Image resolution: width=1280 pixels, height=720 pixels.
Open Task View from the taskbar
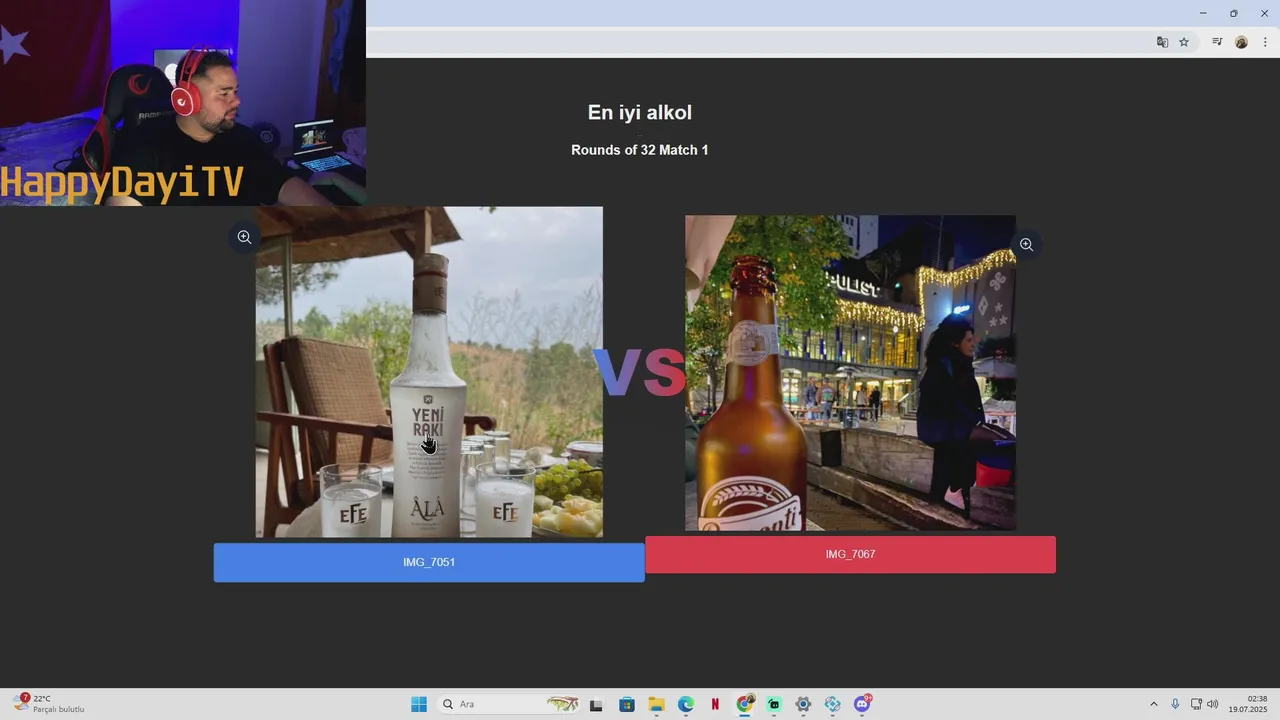tap(596, 704)
